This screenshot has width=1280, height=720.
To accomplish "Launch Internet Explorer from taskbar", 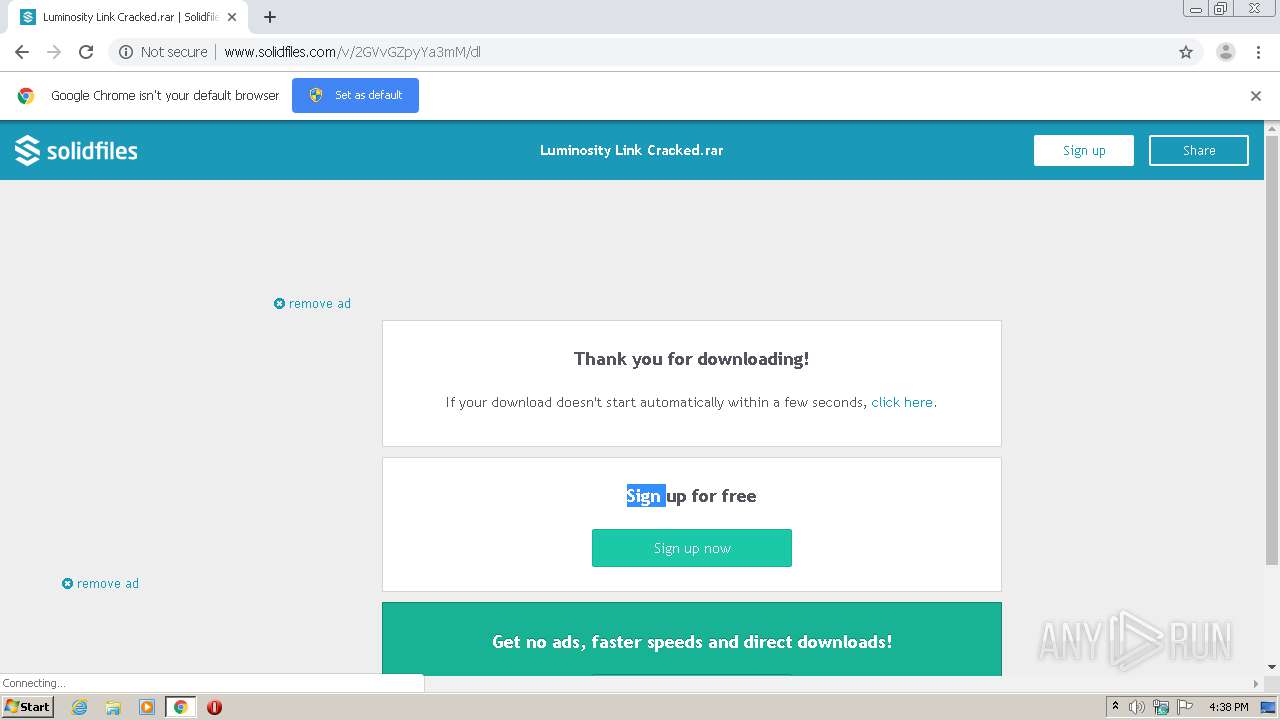I will 79,707.
